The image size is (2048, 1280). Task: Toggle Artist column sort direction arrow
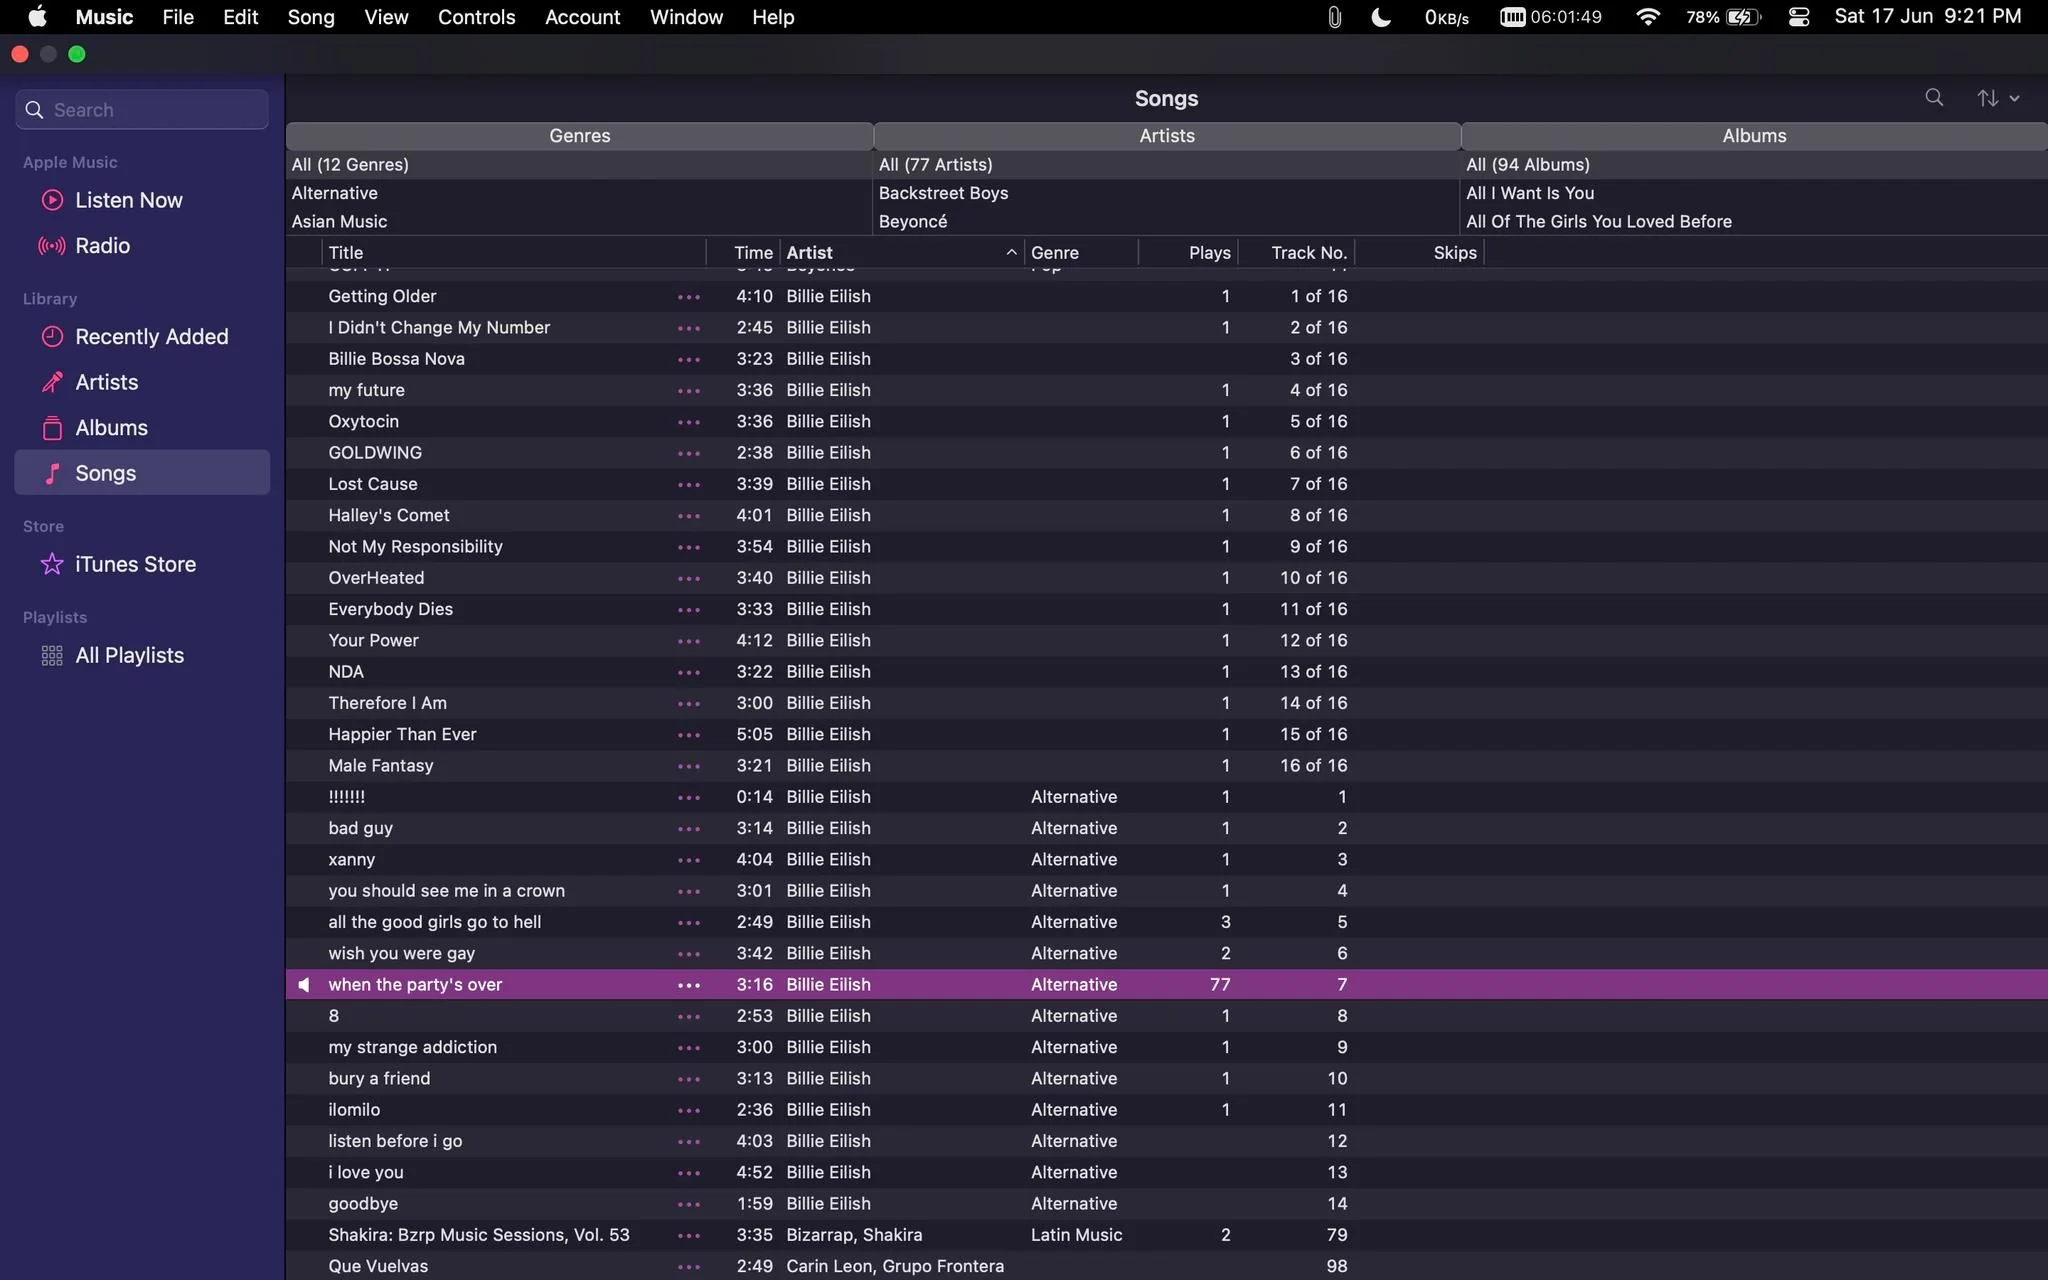[x=1011, y=253]
